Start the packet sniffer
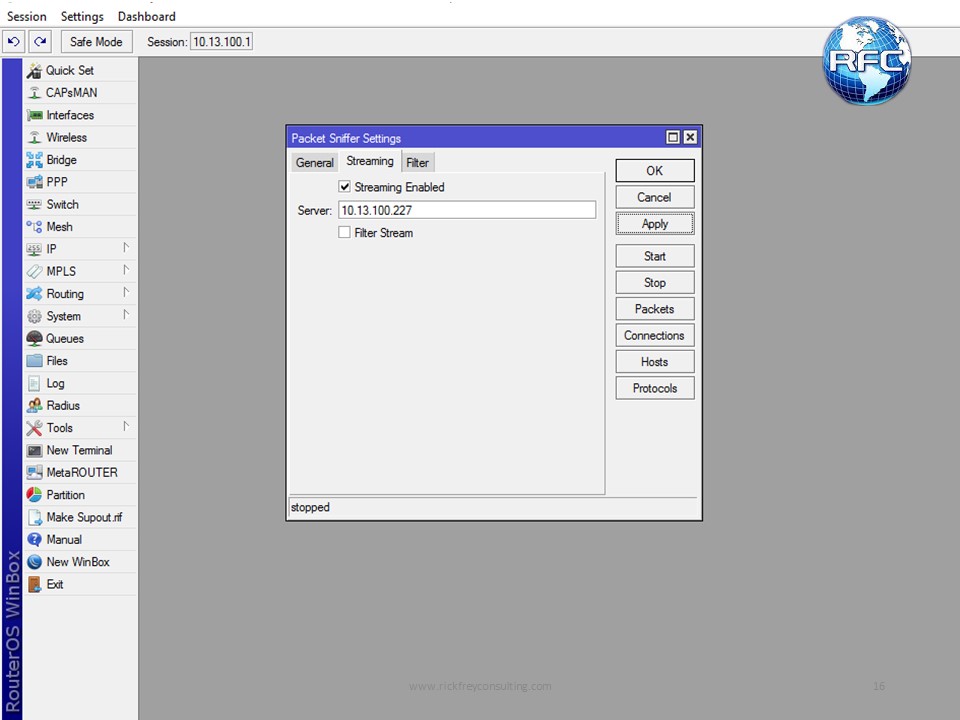Screen dimensions: 960x720 click(x=654, y=257)
